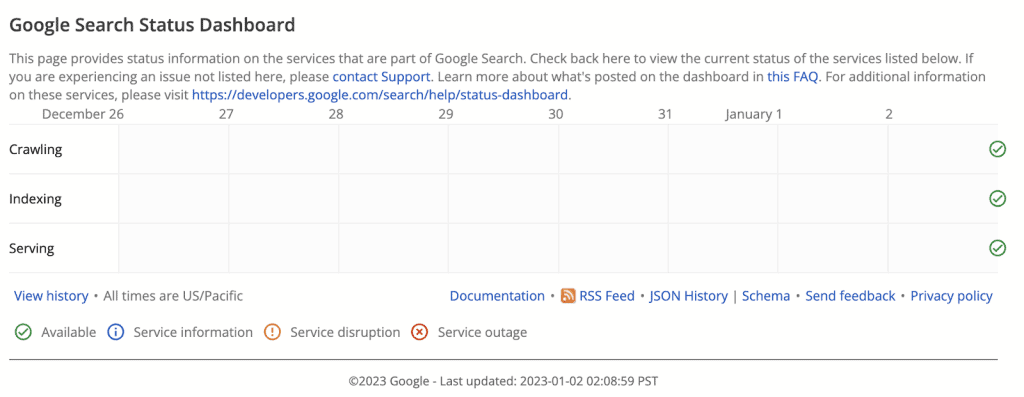Screen dimensions: 1024x397
Task: Click the blue Service information legend icon
Action: click(116, 332)
